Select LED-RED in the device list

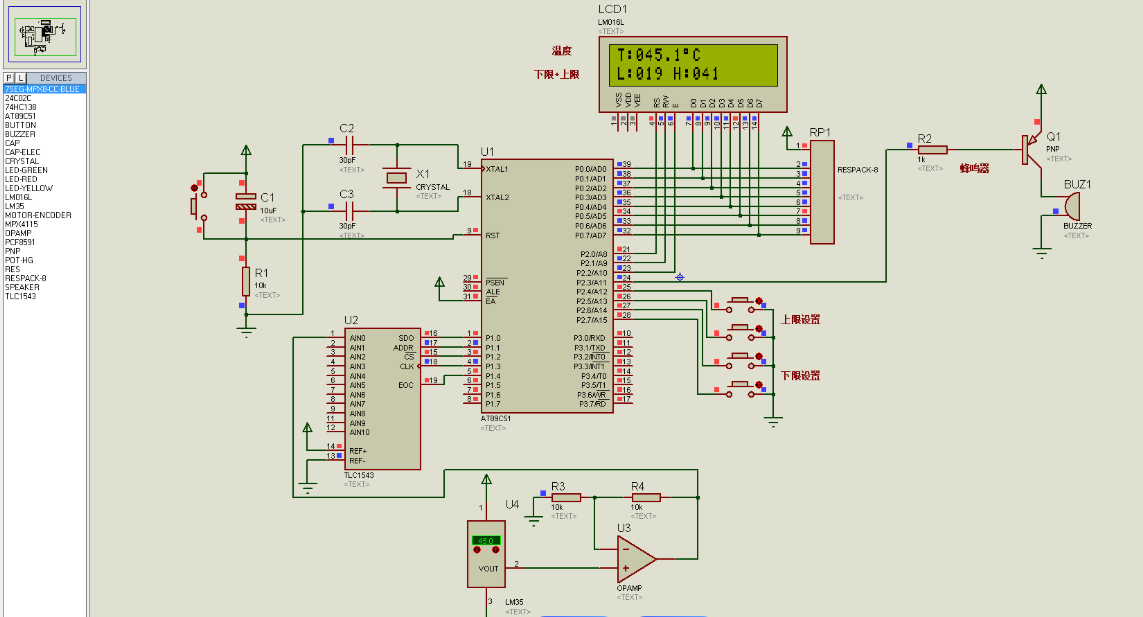(21, 179)
